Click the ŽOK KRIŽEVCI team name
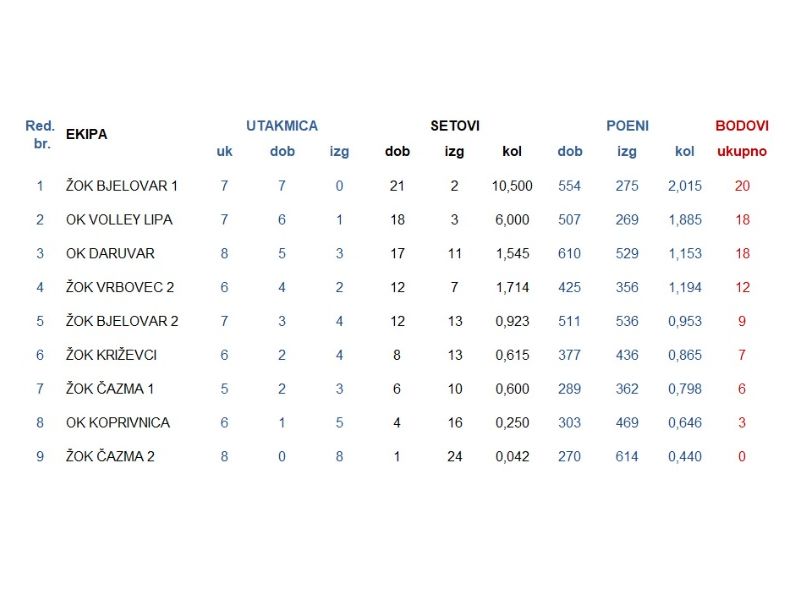This screenshot has height=600, width=800. 111,355
